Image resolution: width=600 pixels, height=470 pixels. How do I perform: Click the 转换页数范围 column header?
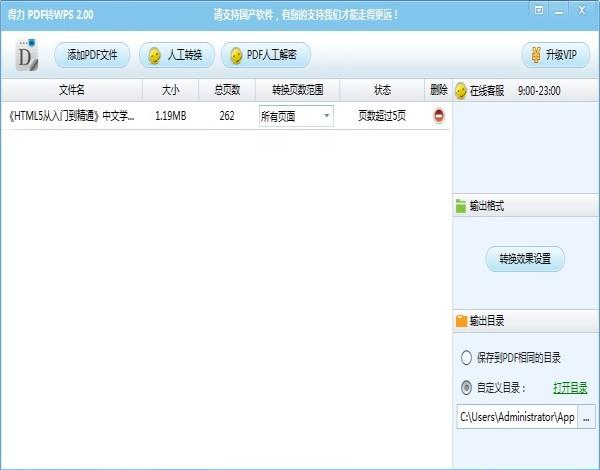(x=297, y=90)
